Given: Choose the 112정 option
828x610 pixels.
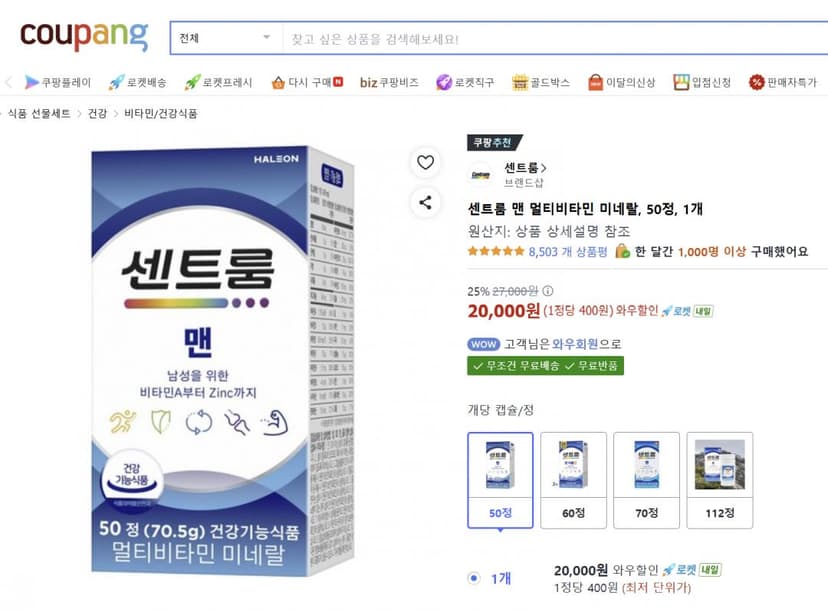Looking at the screenshot, I should [720, 480].
